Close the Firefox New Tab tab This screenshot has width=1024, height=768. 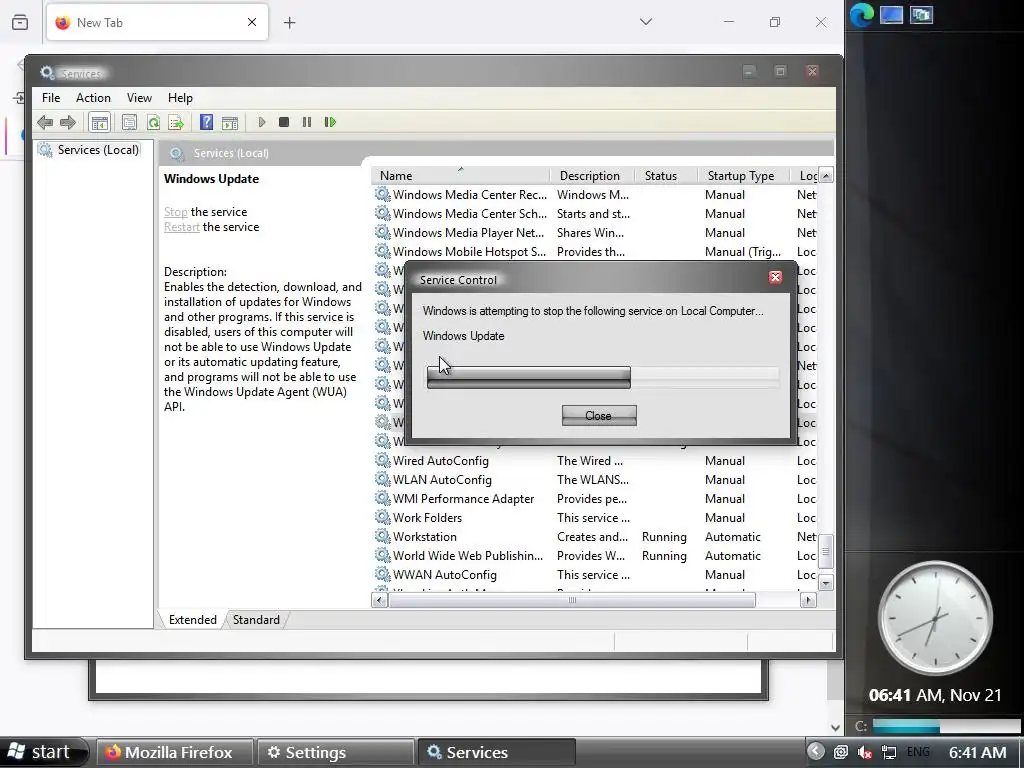[252, 22]
